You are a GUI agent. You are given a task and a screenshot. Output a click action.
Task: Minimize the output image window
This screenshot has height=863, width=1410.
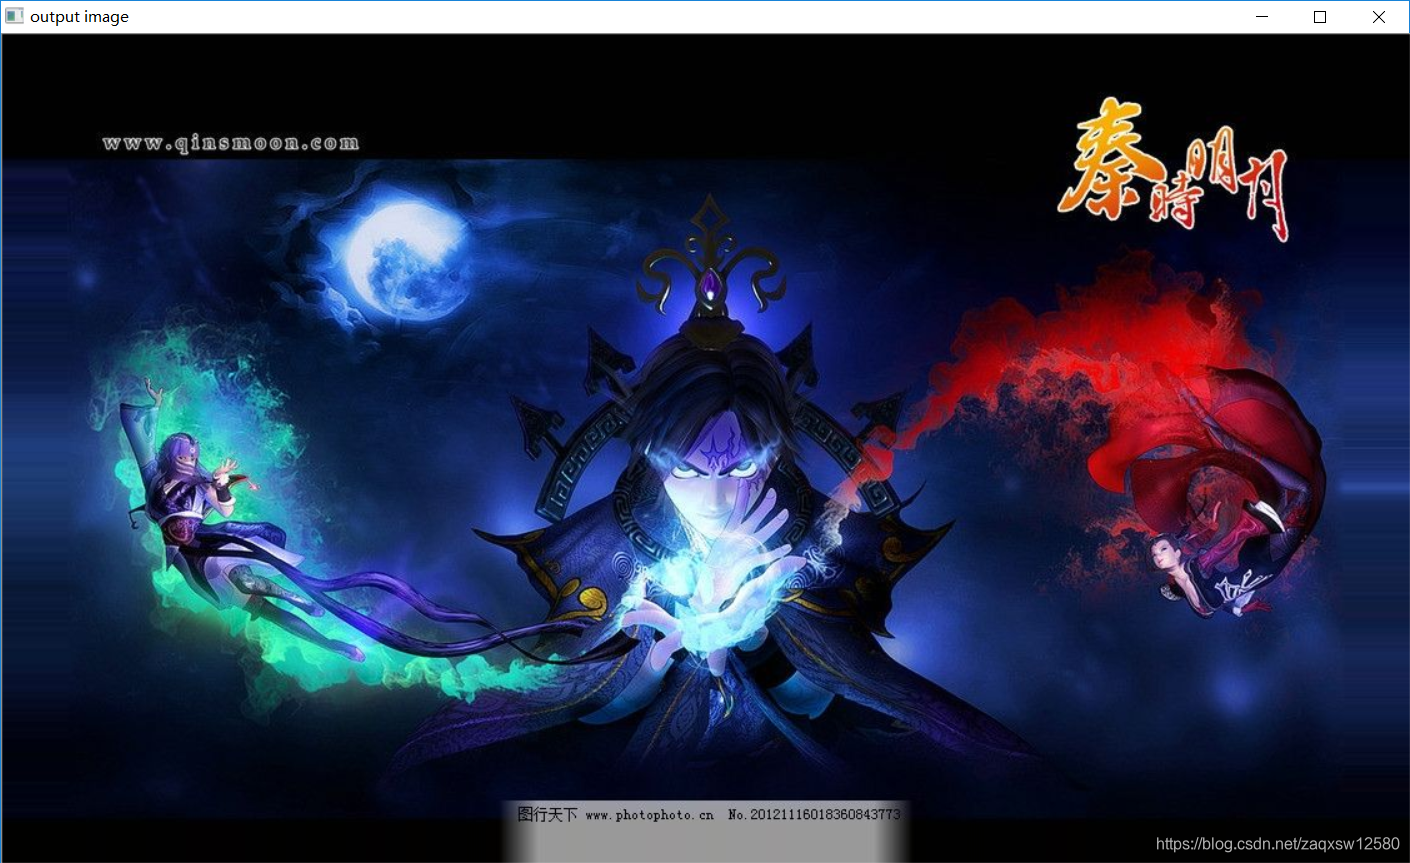click(x=1262, y=17)
